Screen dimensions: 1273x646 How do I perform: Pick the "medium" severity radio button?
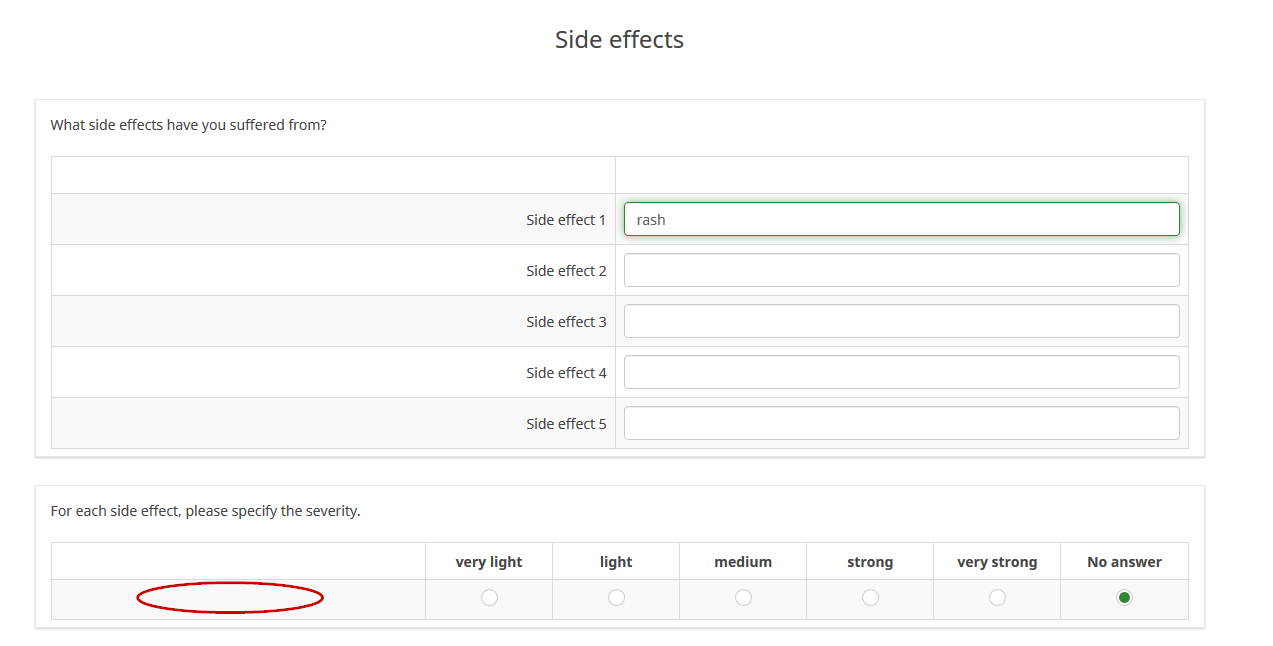[743, 597]
